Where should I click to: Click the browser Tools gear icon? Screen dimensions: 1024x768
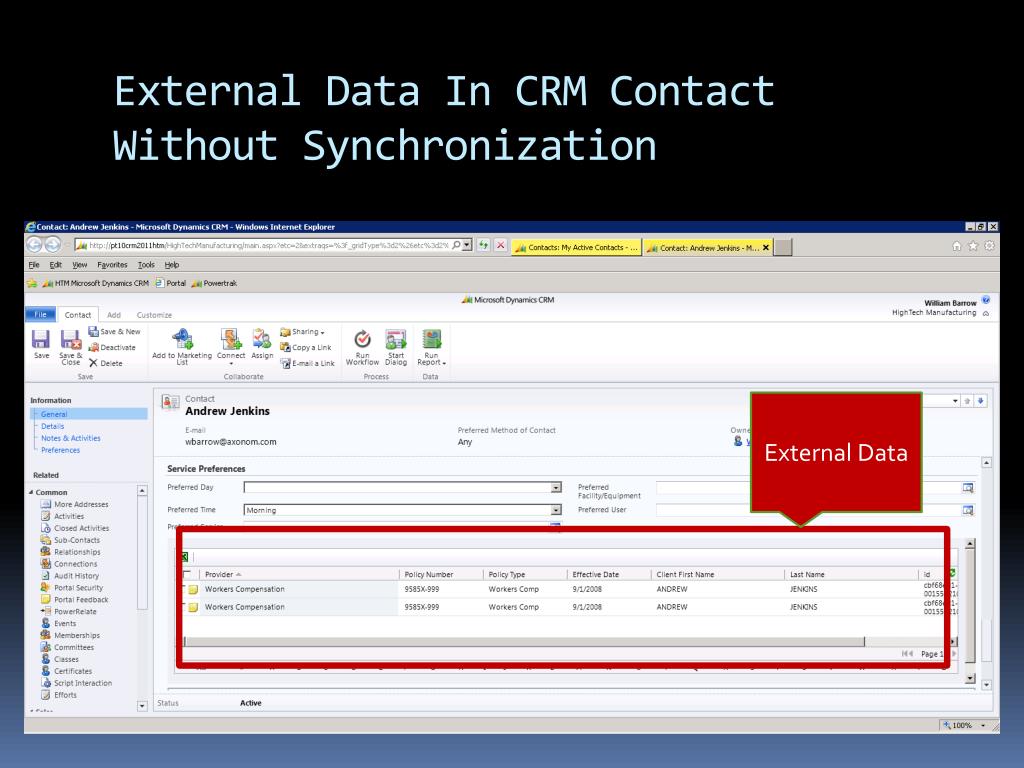point(989,246)
